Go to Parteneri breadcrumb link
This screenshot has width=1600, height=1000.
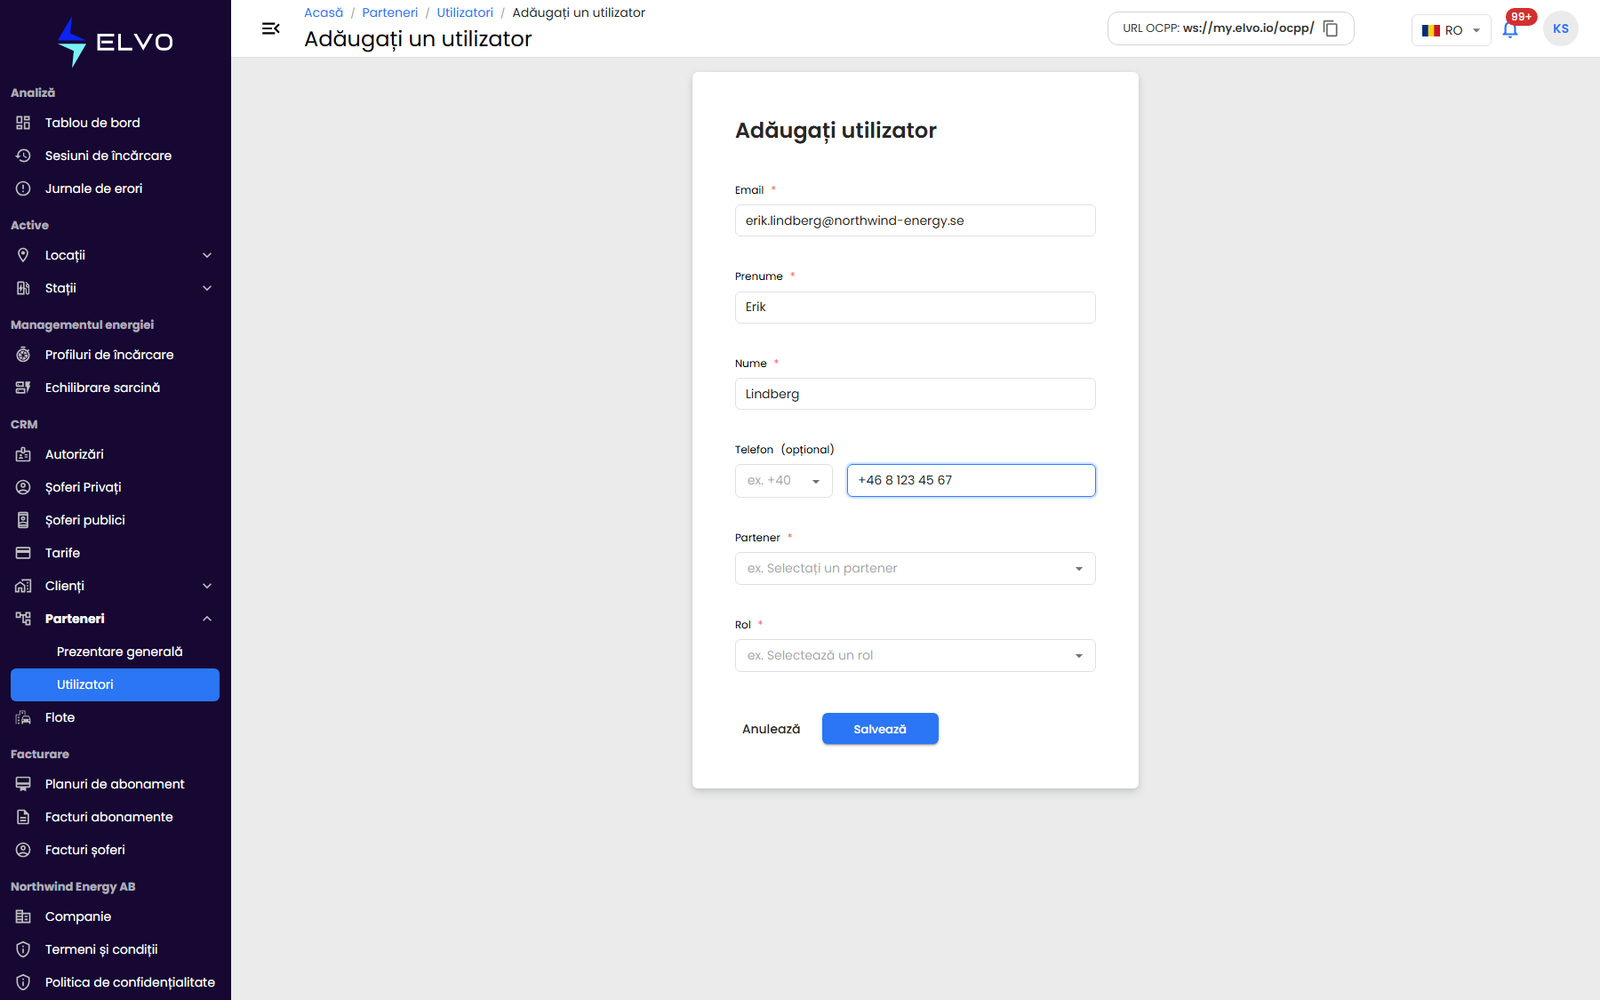tap(390, 13)
